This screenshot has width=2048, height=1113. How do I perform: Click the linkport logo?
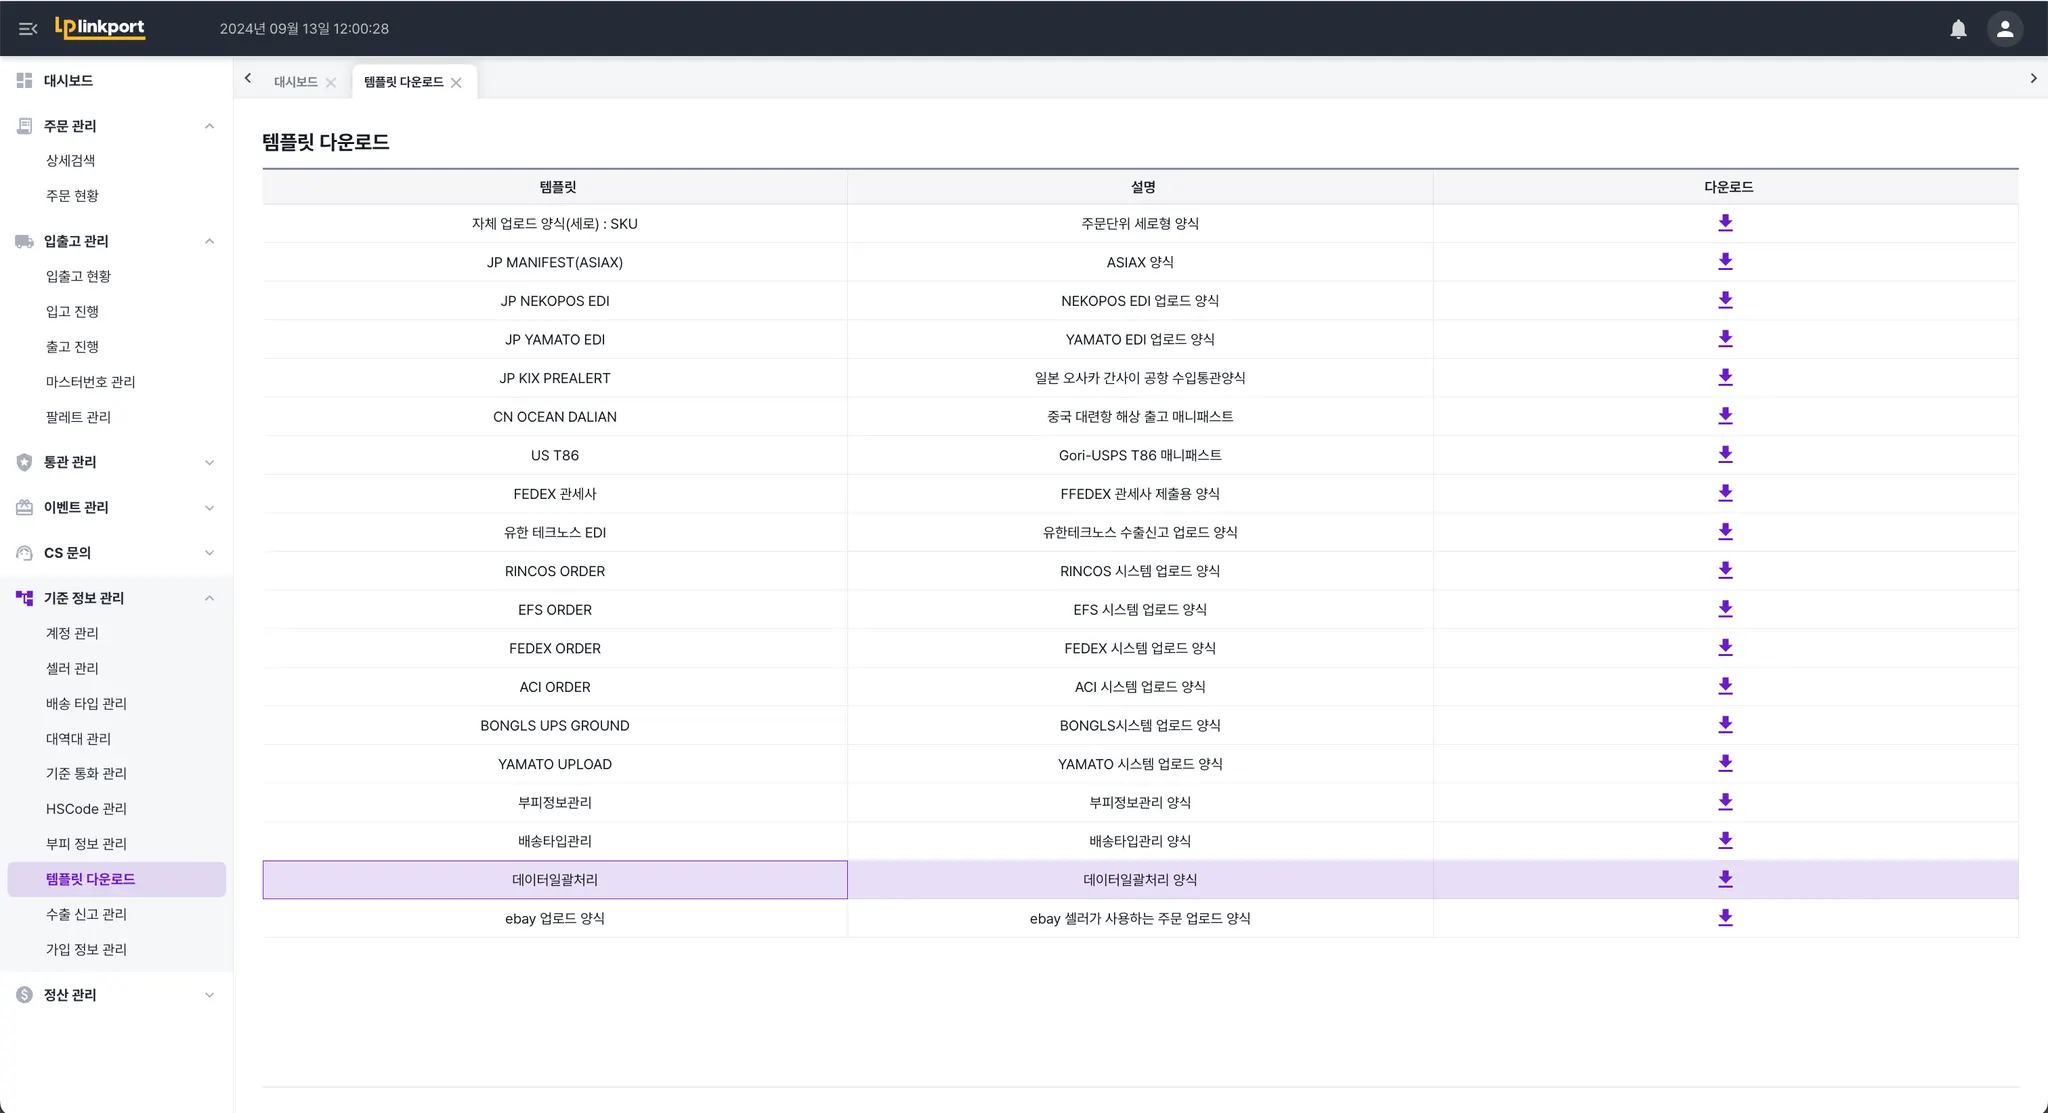tap(100, 28)
